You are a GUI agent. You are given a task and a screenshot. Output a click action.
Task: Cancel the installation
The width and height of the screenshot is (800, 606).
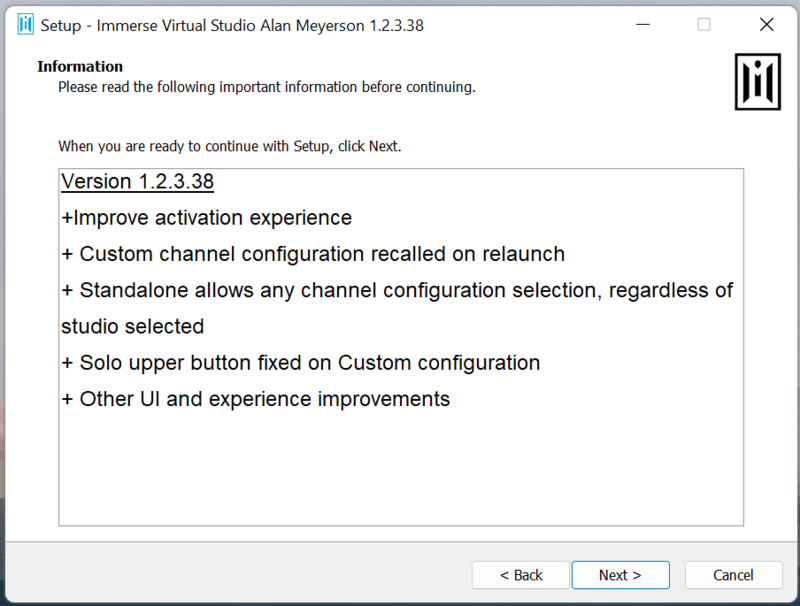[733, 575]
